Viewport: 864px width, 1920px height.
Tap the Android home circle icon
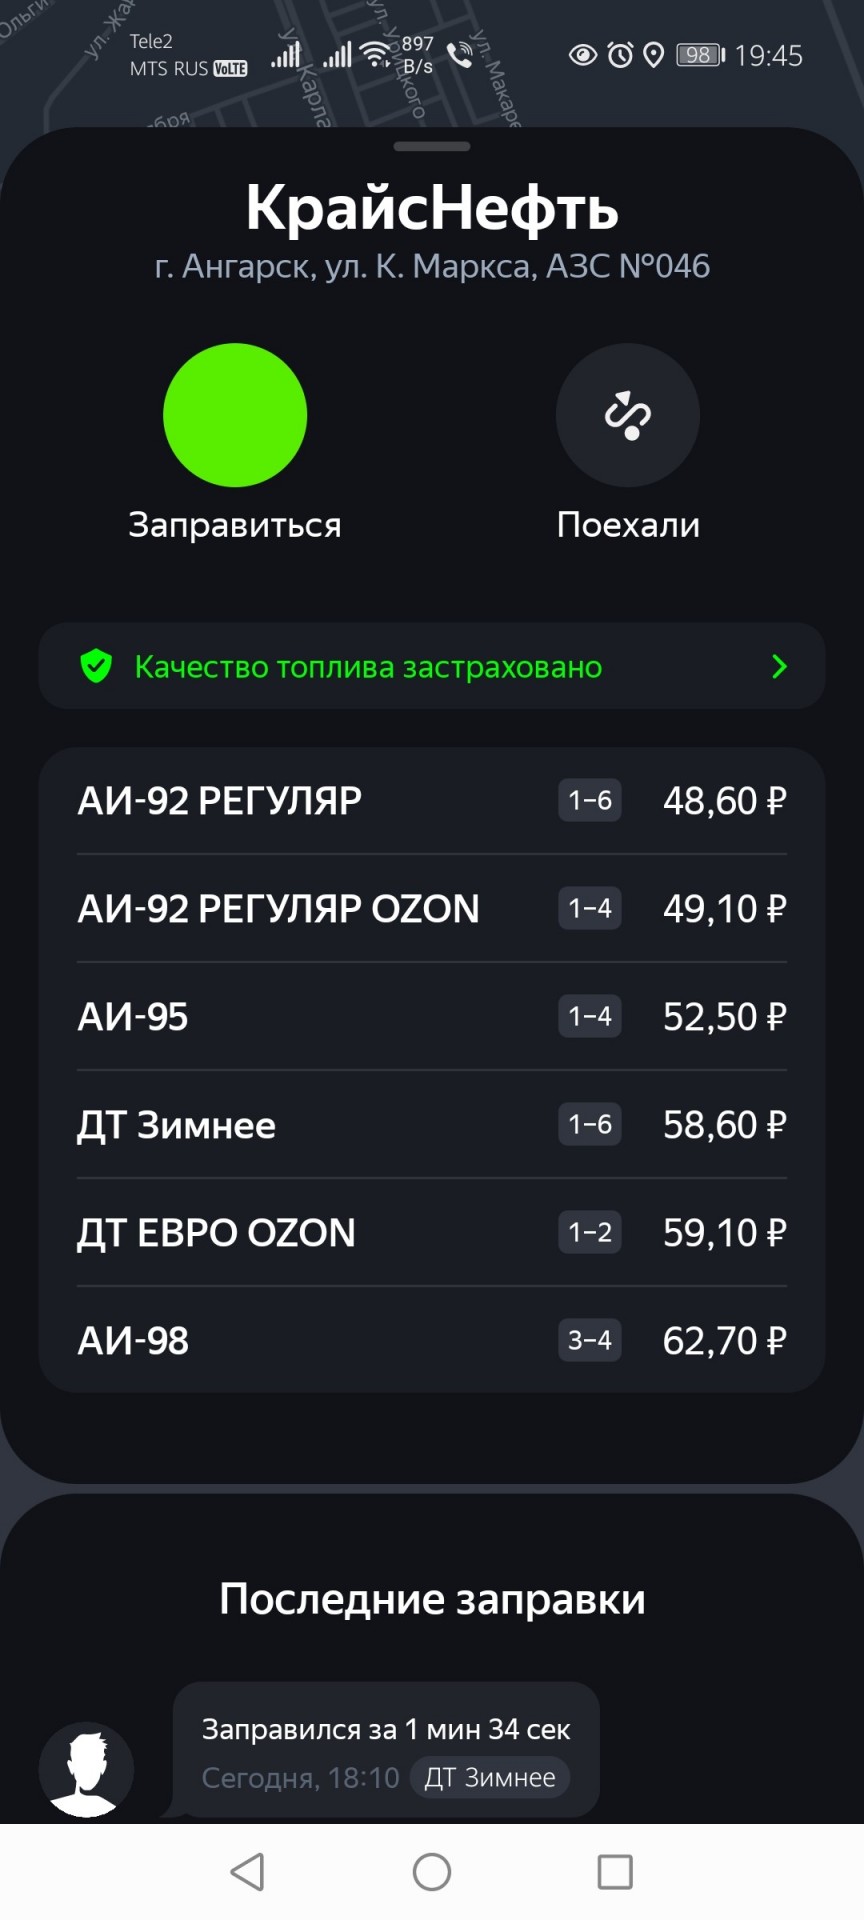432,1872
